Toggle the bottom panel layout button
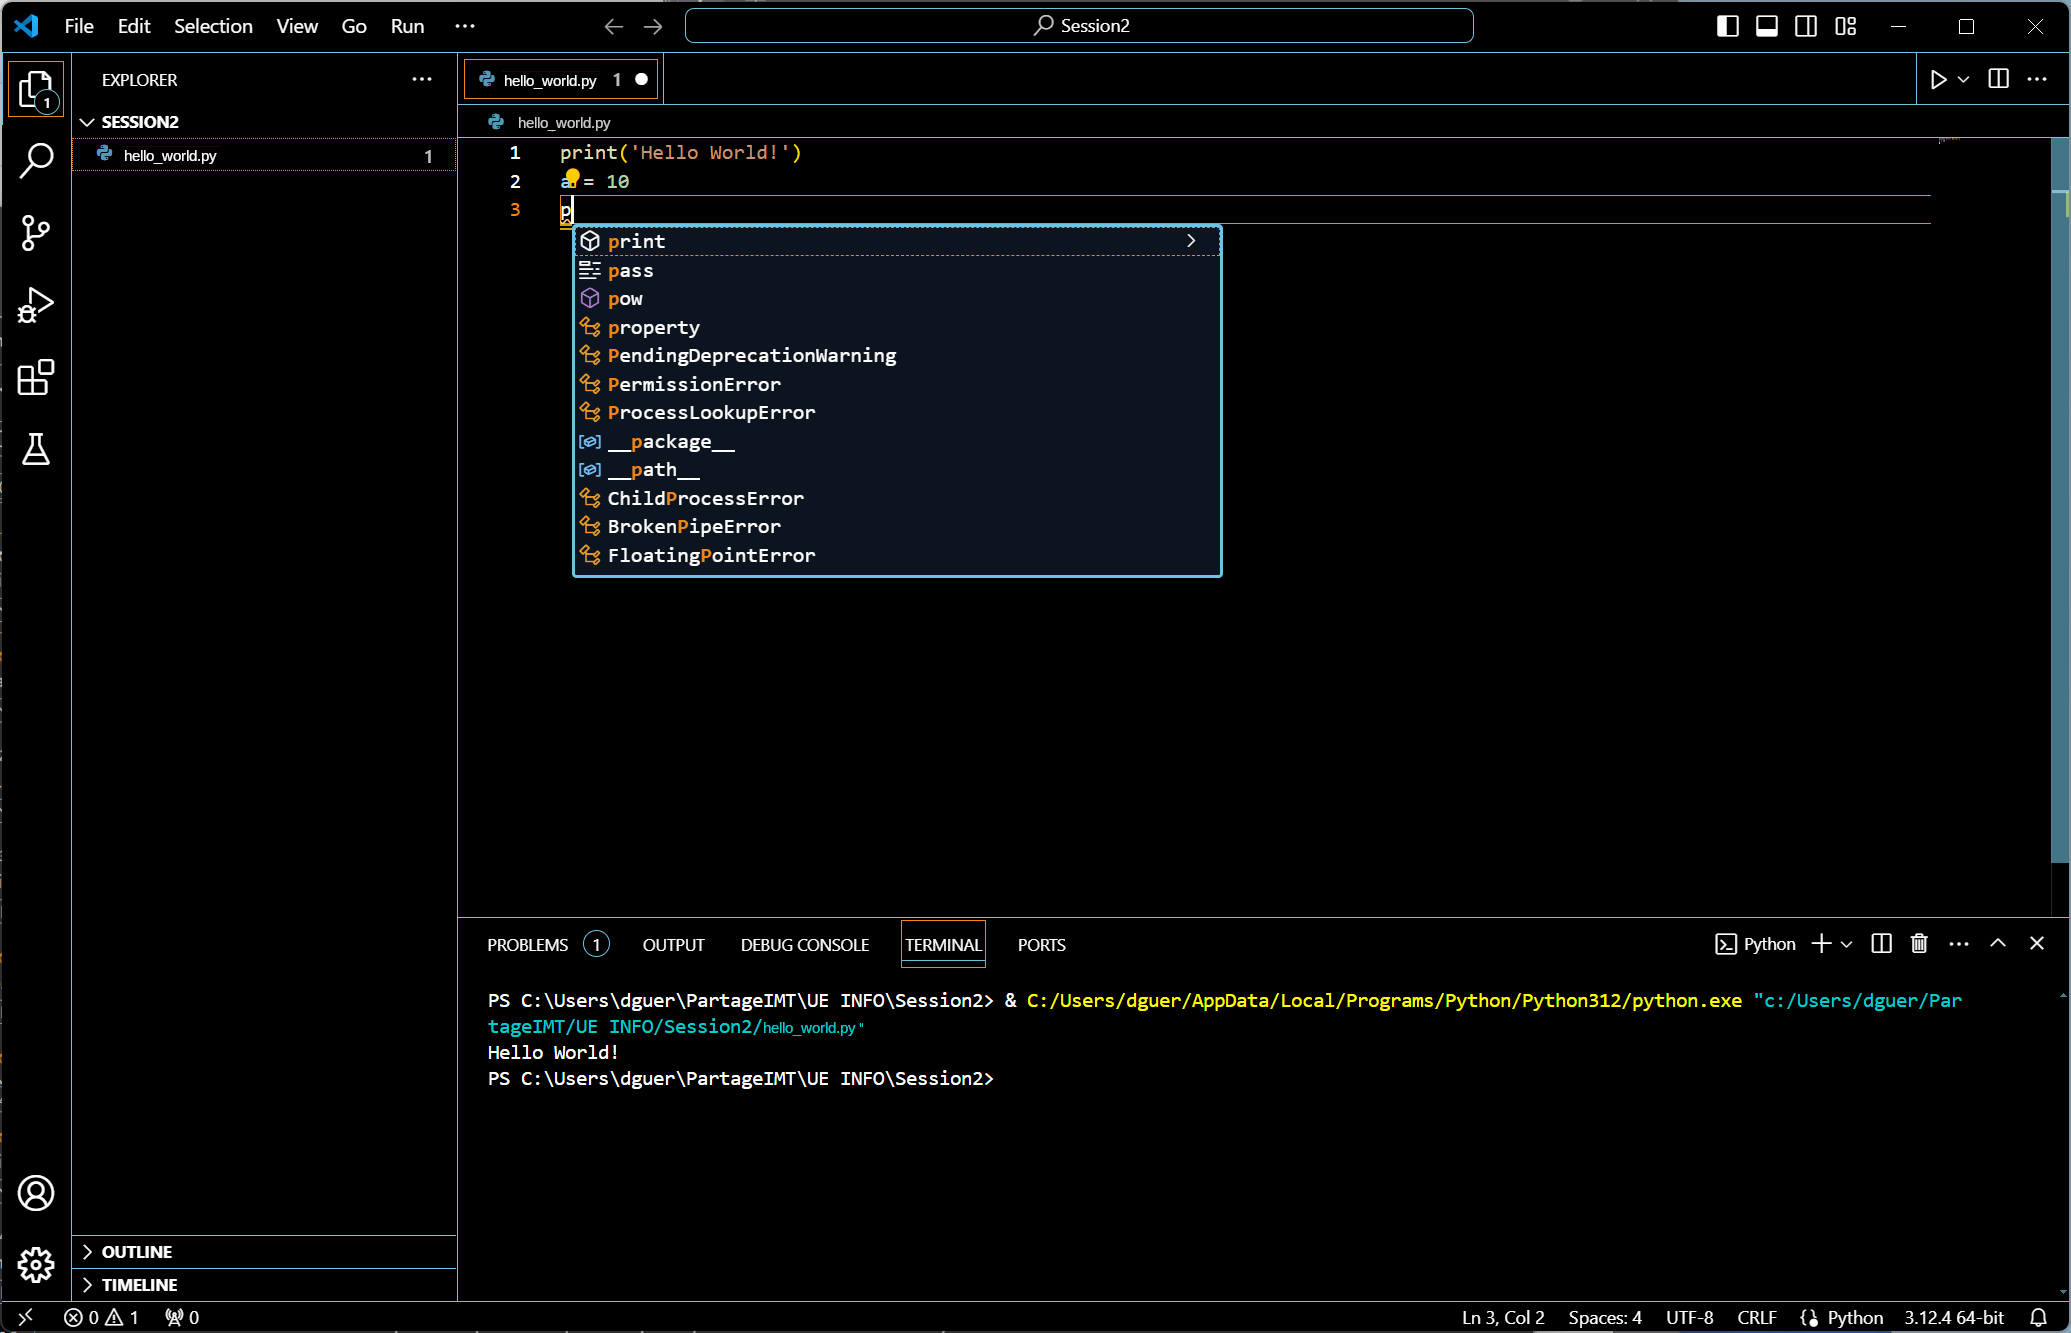The height and width of the screenshot is (1333, 2071). pyautogui.click(x=1767, y=26)
